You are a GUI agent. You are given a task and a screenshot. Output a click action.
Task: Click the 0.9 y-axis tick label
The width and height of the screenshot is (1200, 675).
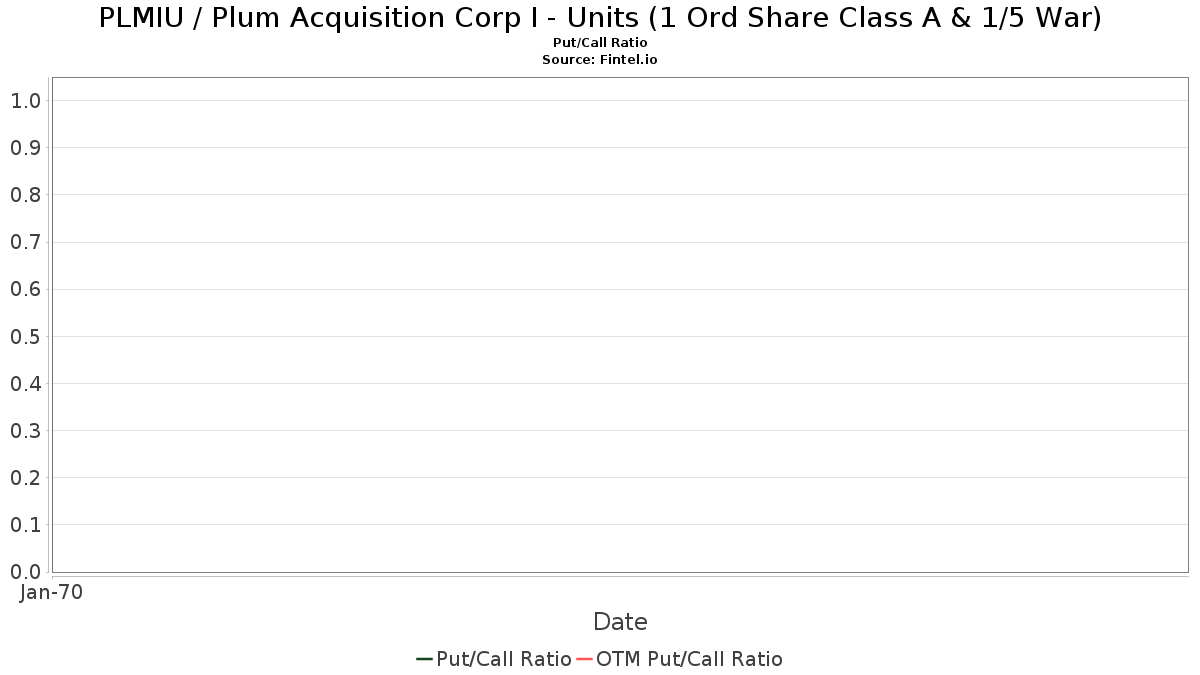(26, 148)
